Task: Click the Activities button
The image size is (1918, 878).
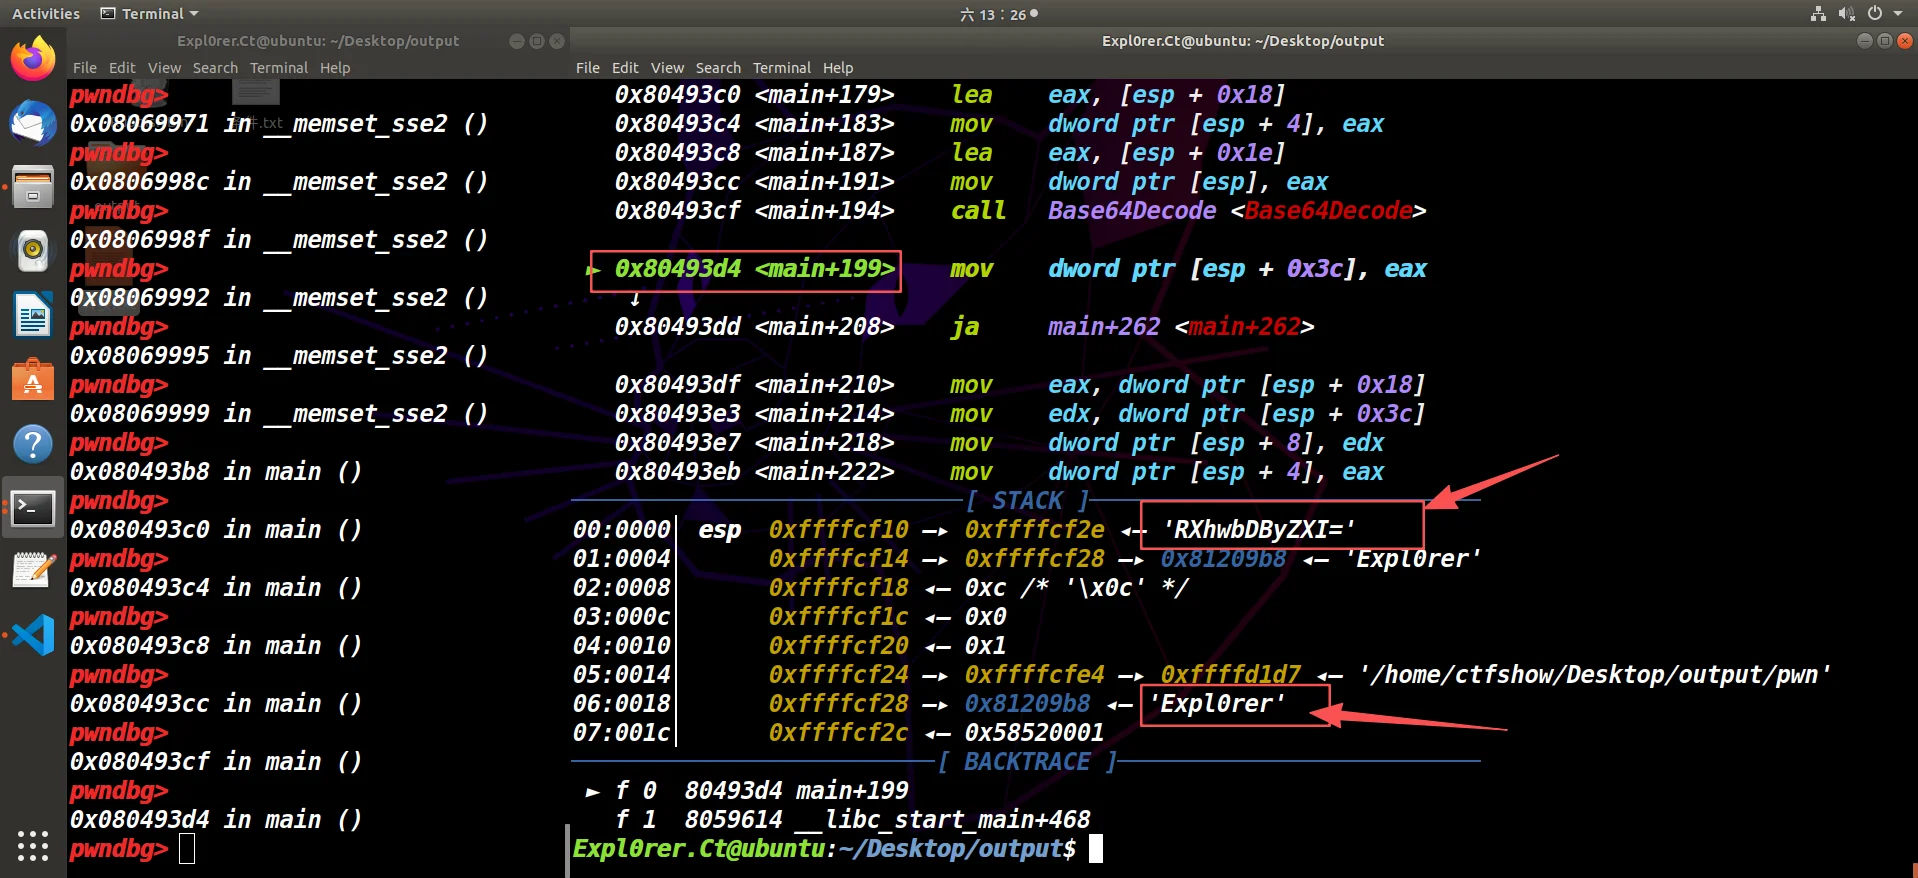Action: 45,14
